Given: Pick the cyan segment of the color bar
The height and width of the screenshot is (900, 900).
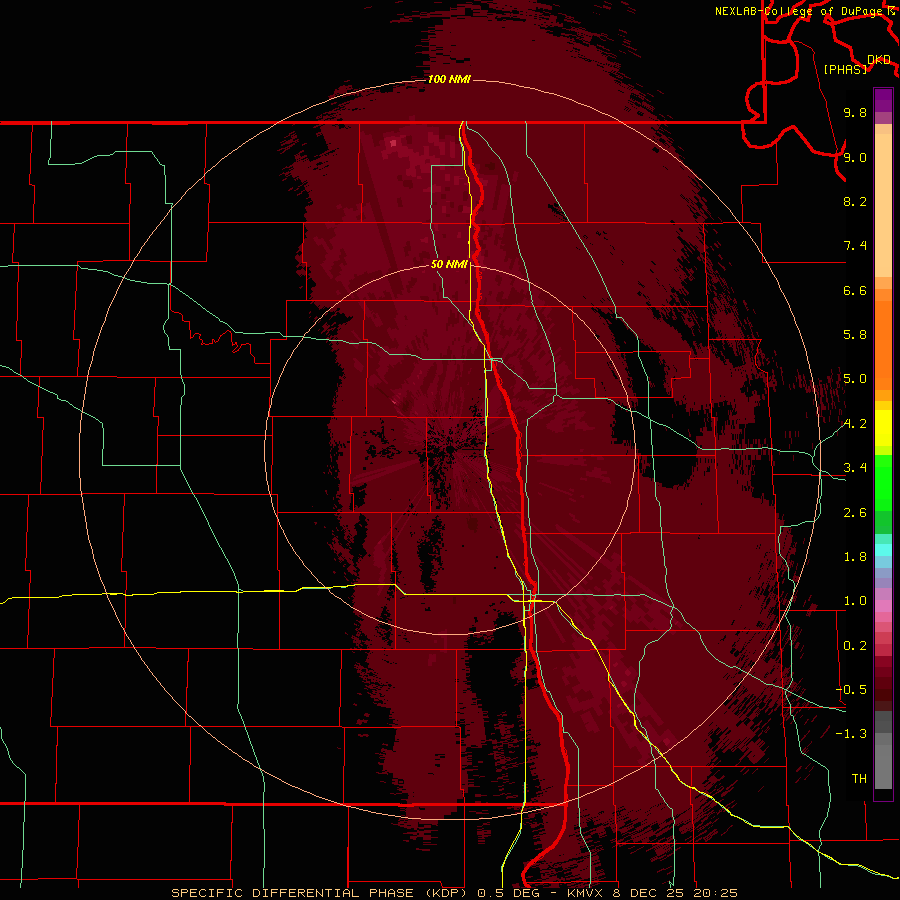Looking at the screenshot, I should coord(883,550).
